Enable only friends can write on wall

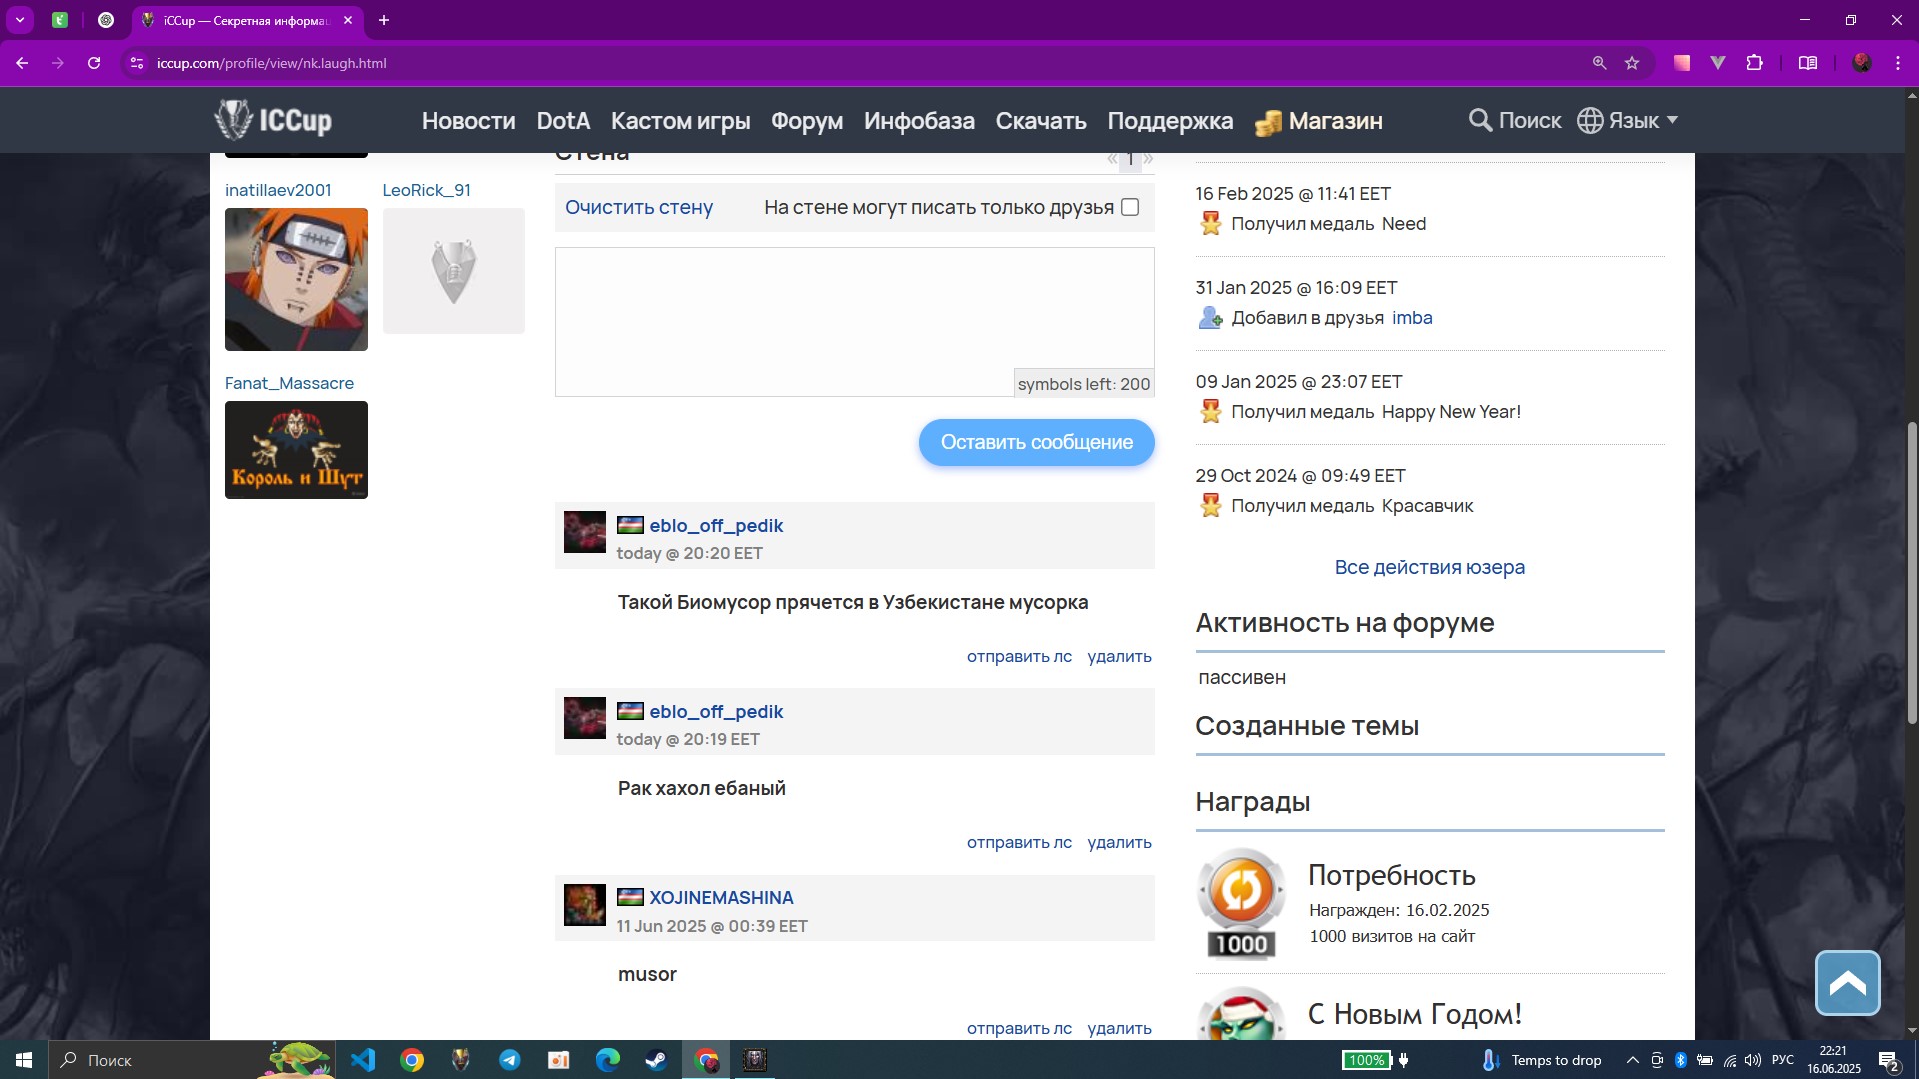[x=1130, y=207]
